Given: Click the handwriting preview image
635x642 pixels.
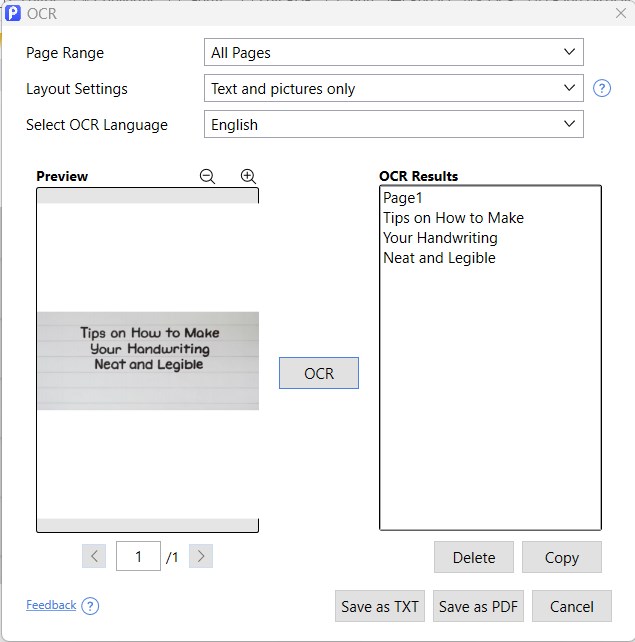Looking at the screenshot, I should [x=148, y=360].
